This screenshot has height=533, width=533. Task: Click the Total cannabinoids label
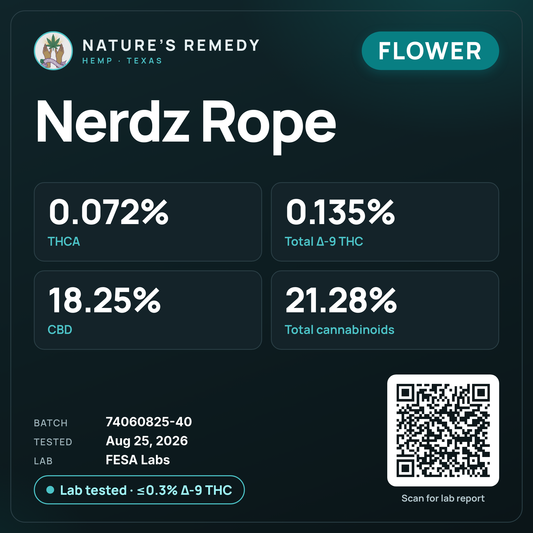coord(339,330)
